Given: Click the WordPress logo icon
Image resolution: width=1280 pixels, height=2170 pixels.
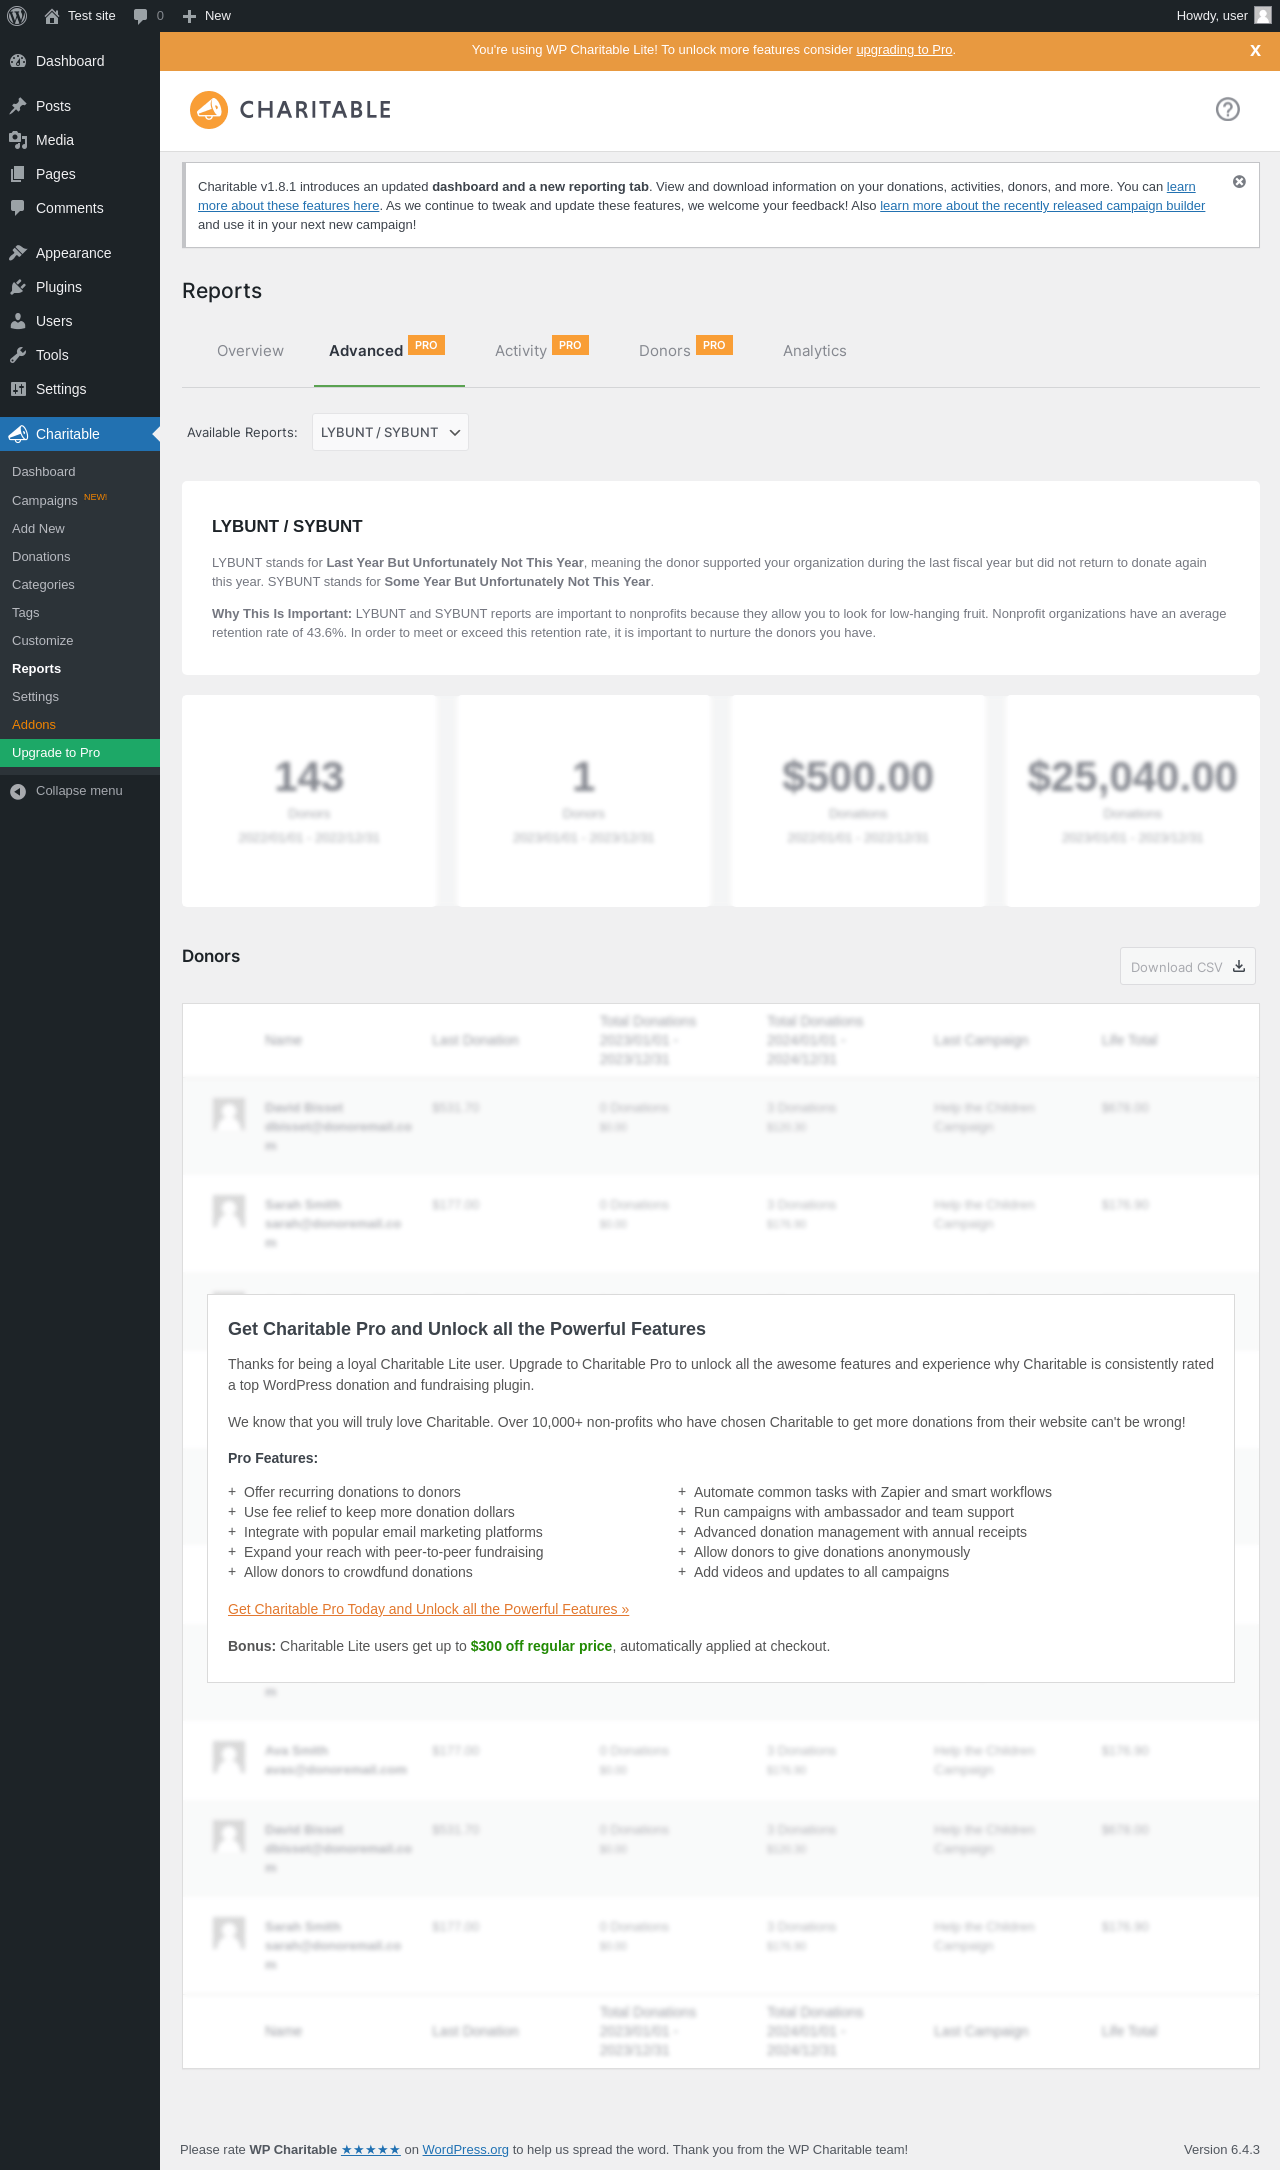Looking at the screenshot, I should click(x=17, y=16).
